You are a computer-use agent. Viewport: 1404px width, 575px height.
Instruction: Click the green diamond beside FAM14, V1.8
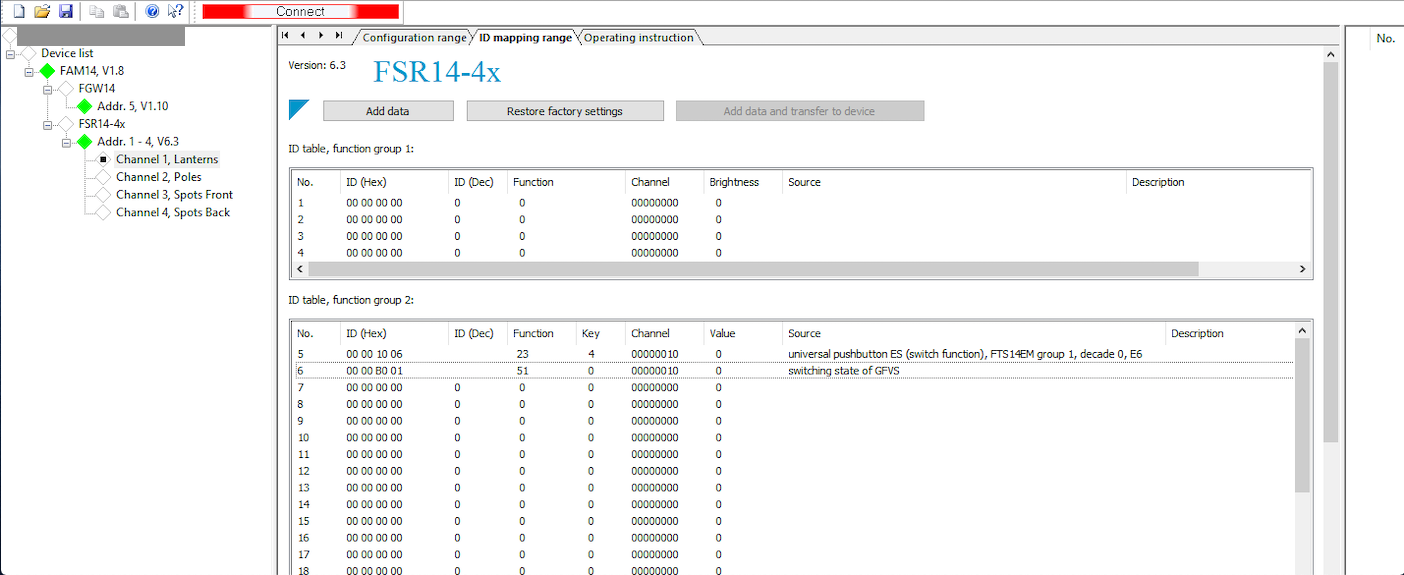pos(47,71)
